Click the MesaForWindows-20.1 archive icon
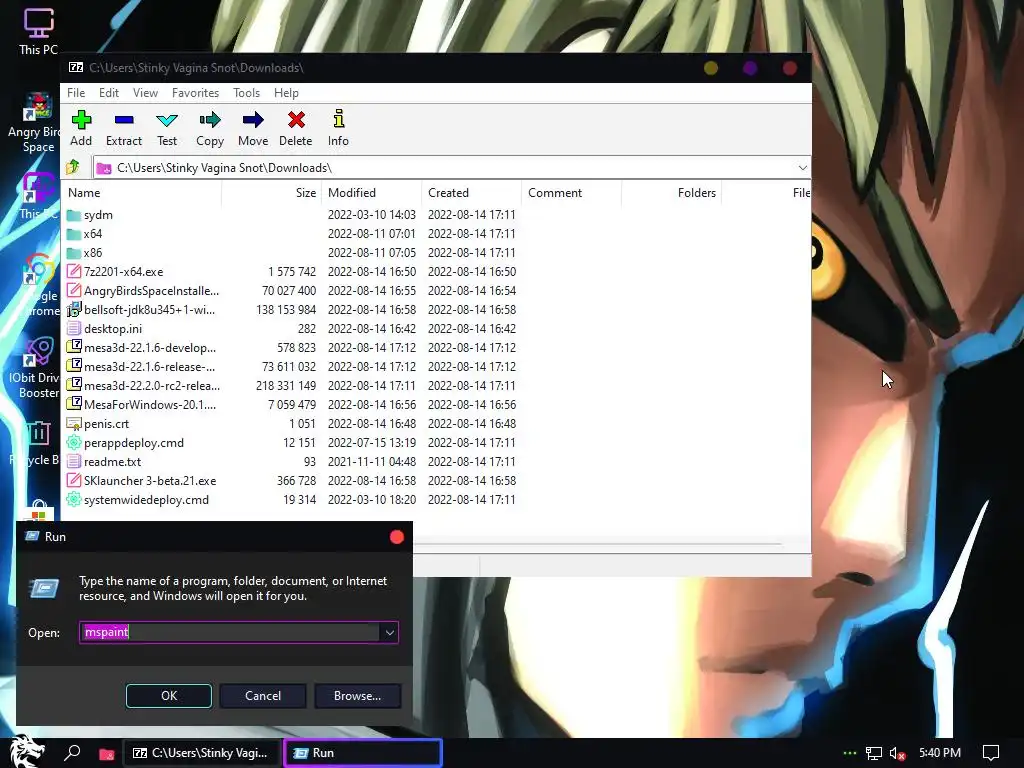This screenshot has height=768, width=1024. point(74,404)
